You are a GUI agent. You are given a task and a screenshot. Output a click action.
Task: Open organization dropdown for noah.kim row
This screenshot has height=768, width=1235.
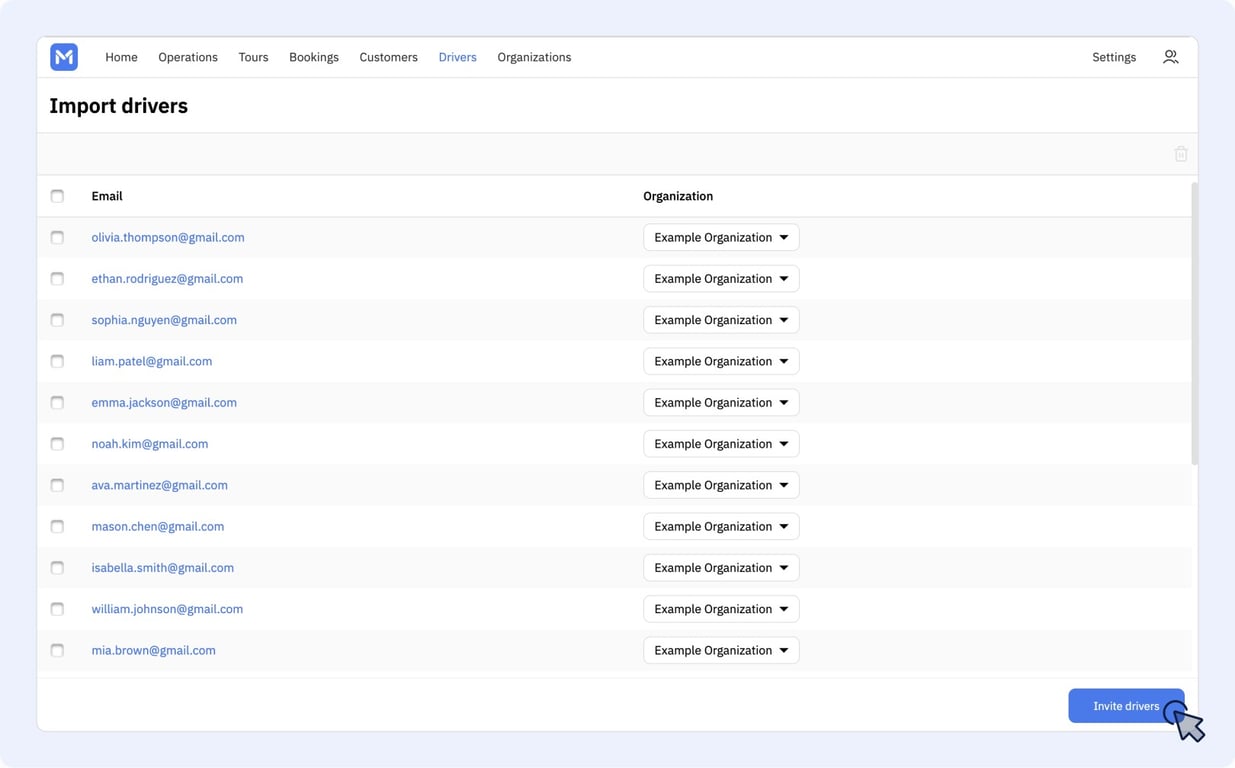click(x=721, y=443)
